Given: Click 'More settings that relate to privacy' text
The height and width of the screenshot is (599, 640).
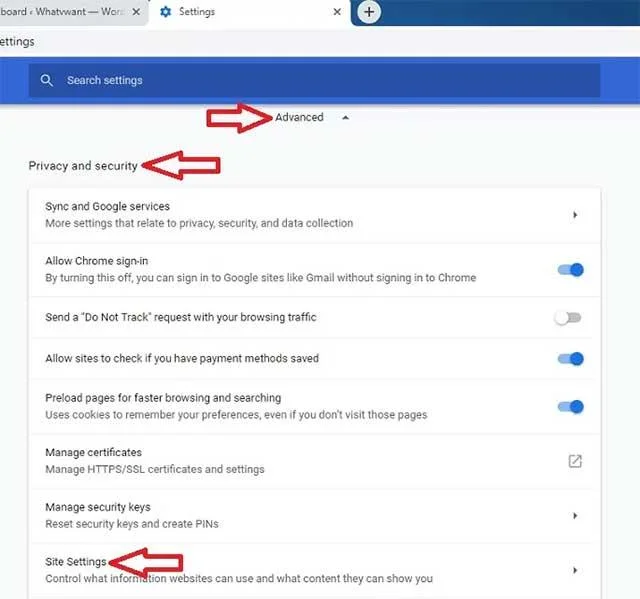Looking at the screenshot, I should tap(199, 223).
